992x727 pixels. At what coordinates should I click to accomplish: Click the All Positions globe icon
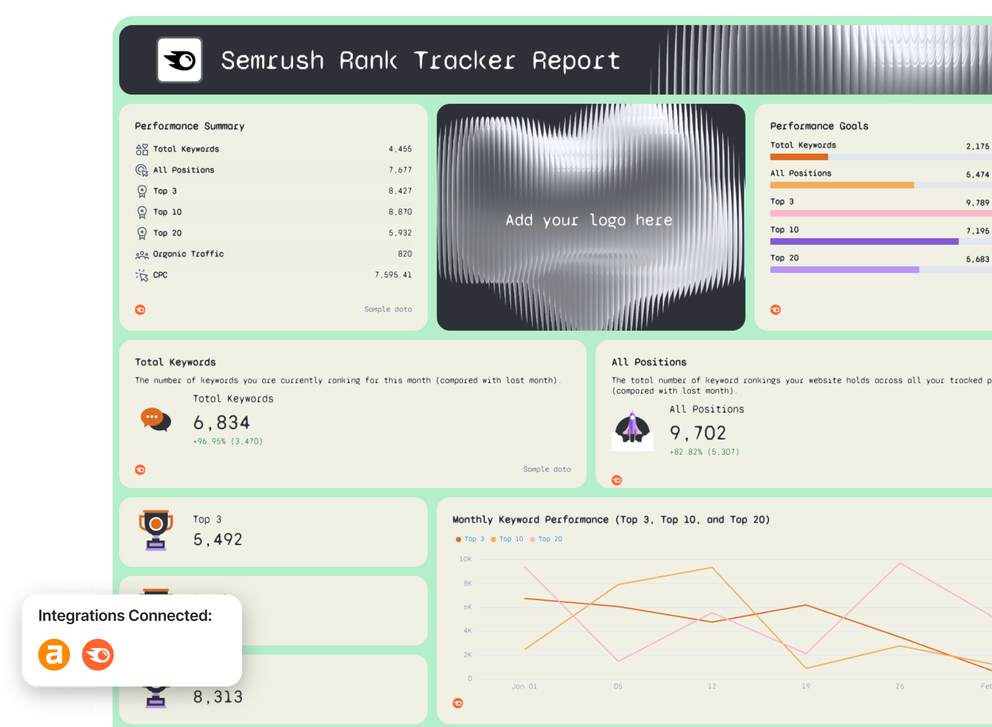click(x=141, y=169)
